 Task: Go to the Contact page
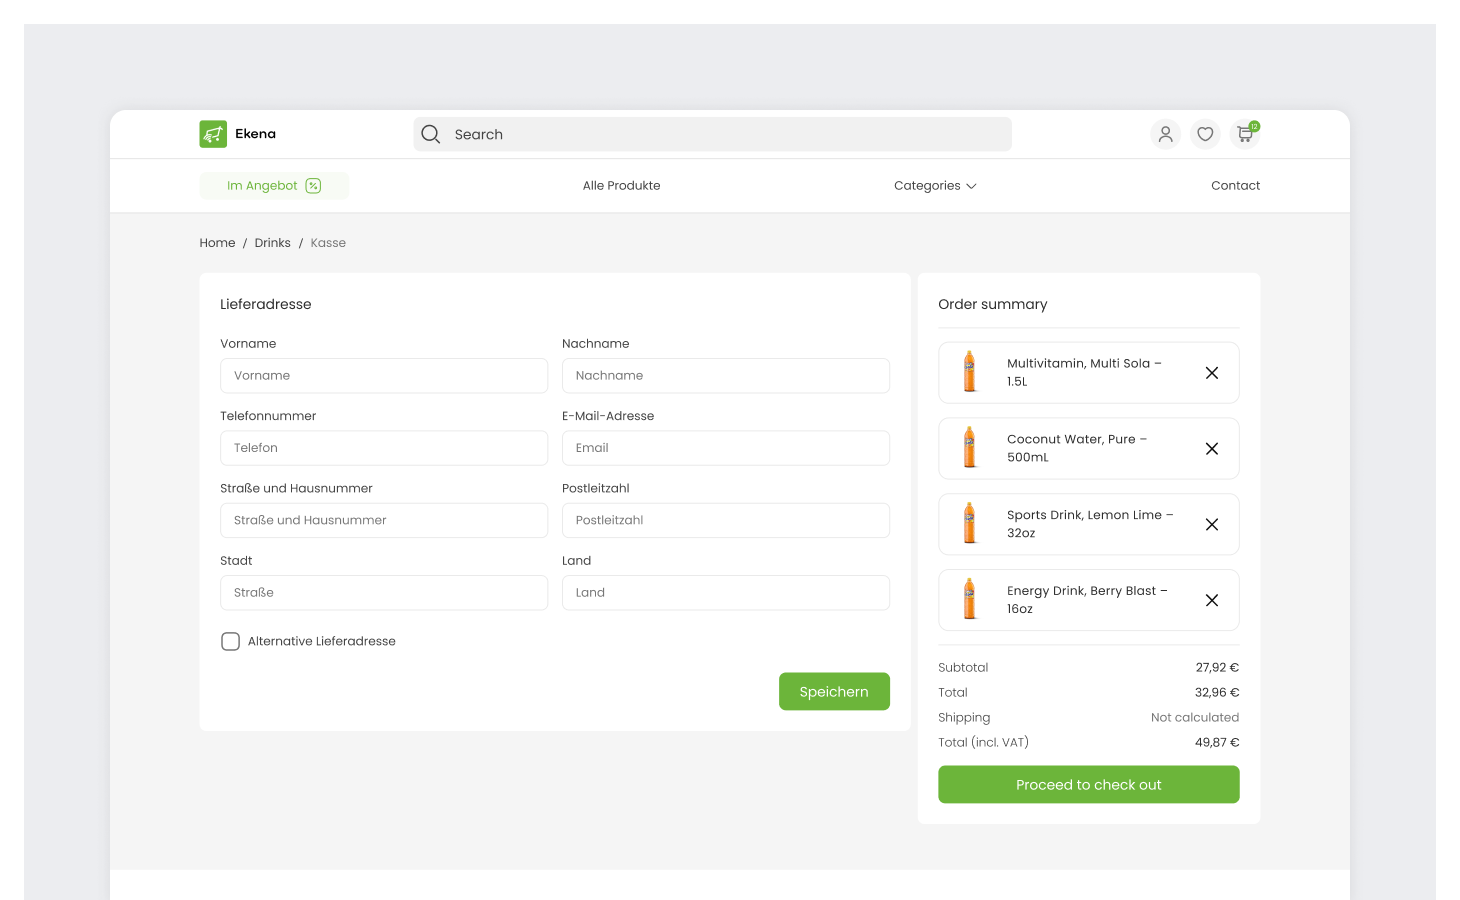pos(1235,186)
